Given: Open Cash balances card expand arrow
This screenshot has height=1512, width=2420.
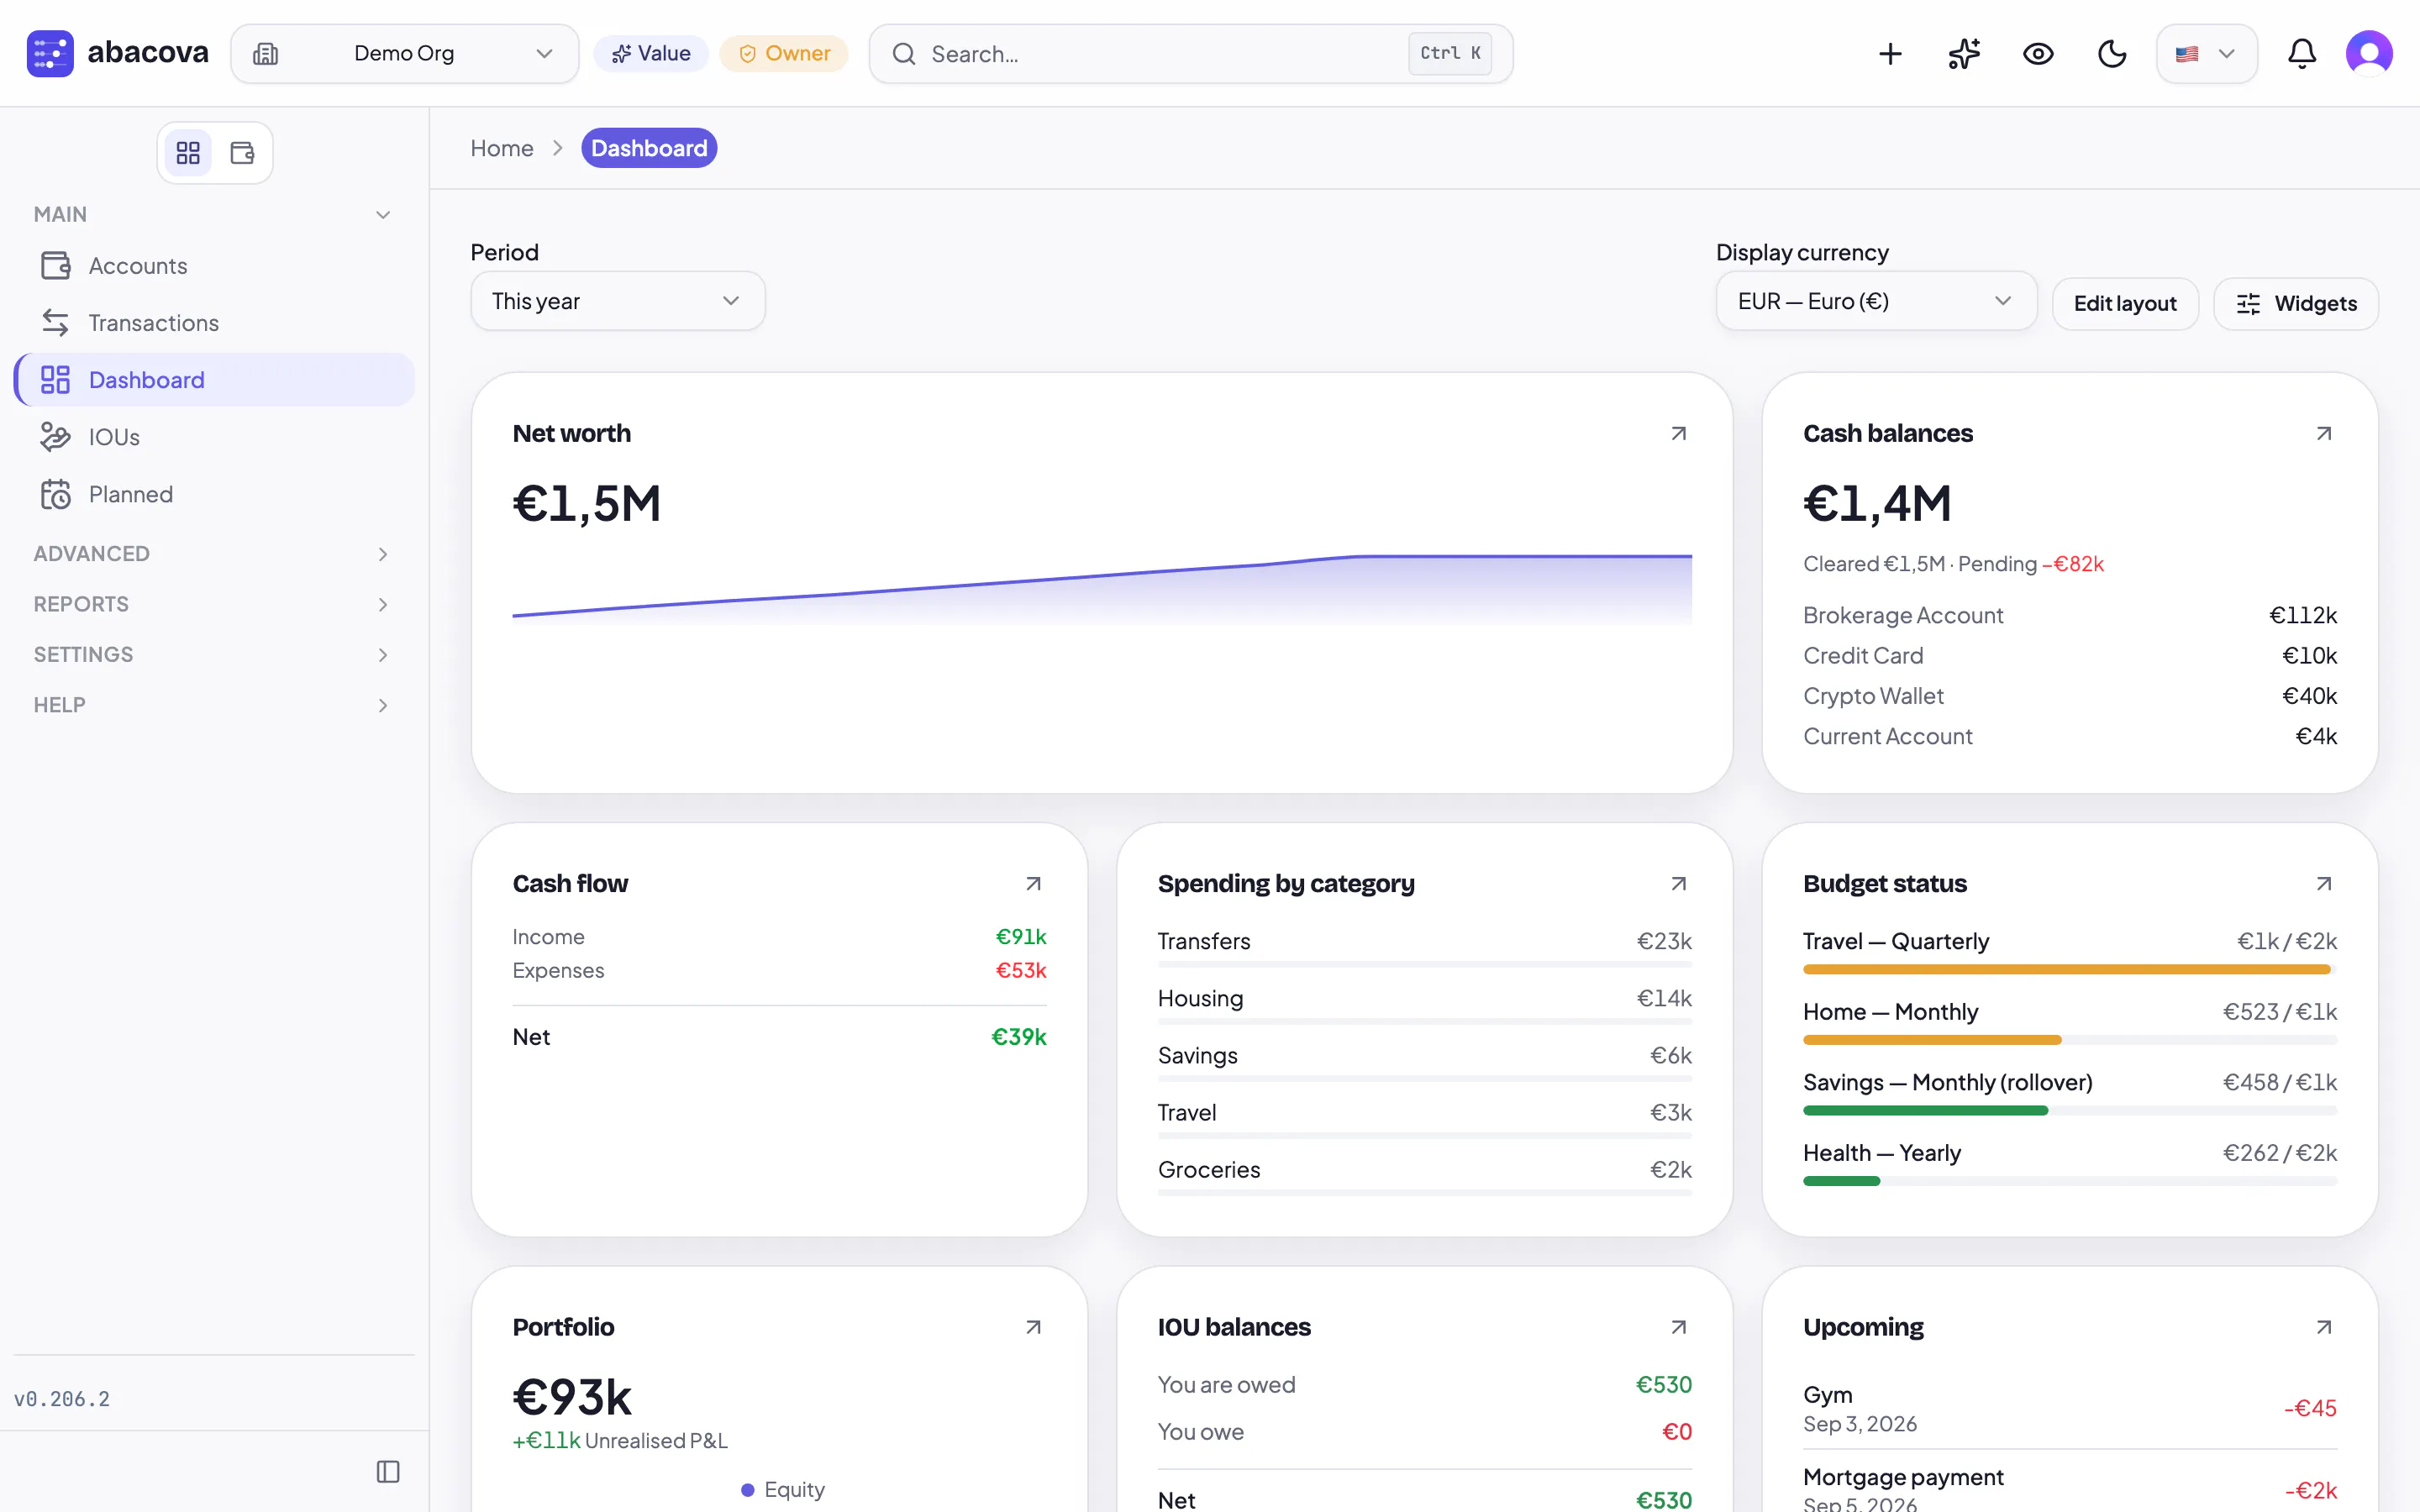Looking at the screenshot, I should pyautogui.click(x=2324, y=433).
